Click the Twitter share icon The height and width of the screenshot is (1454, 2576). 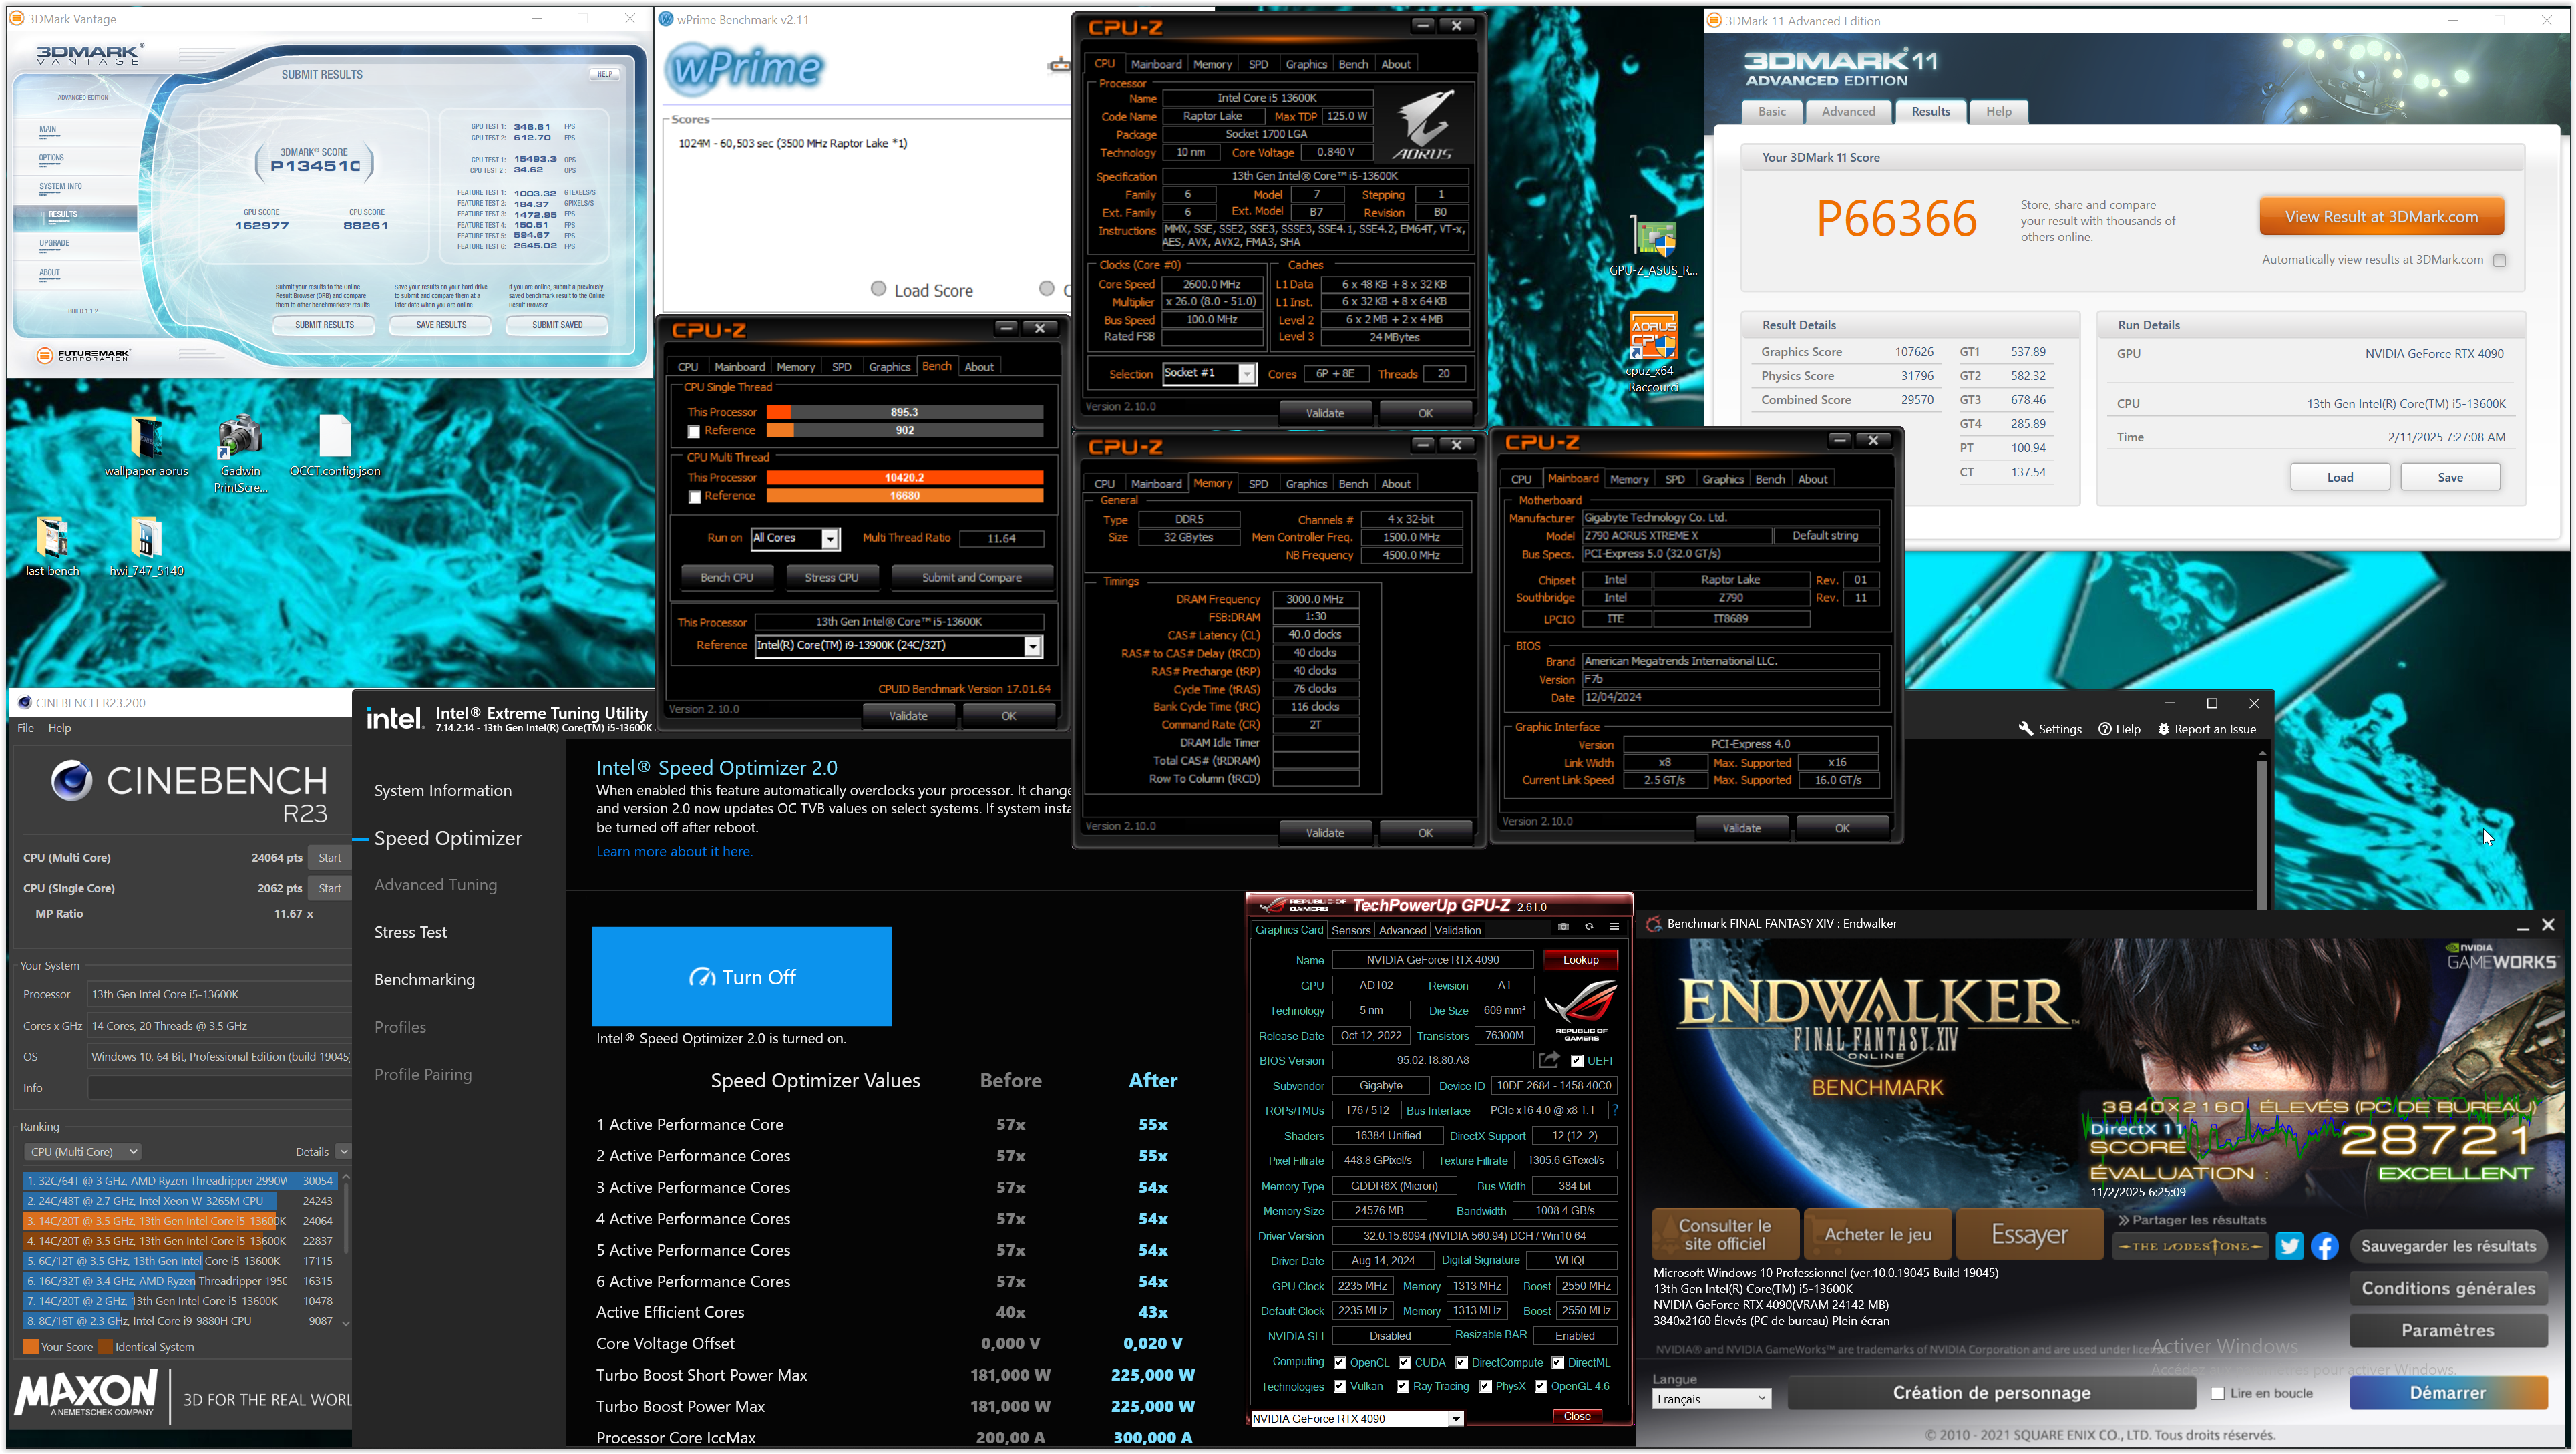2290,1246
